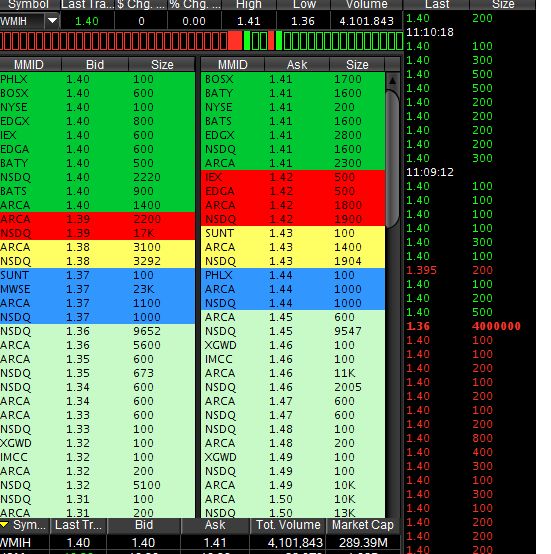Select the IMCC 1.32 bid row
The height and width of the screenshot is (554, 551).
point(97,457)
